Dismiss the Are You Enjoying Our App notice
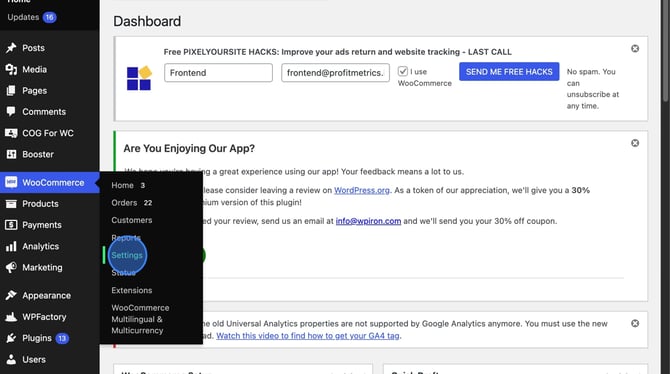Image resolution: width=670 pixels, height=374 pixels. [x=635, y=143]
